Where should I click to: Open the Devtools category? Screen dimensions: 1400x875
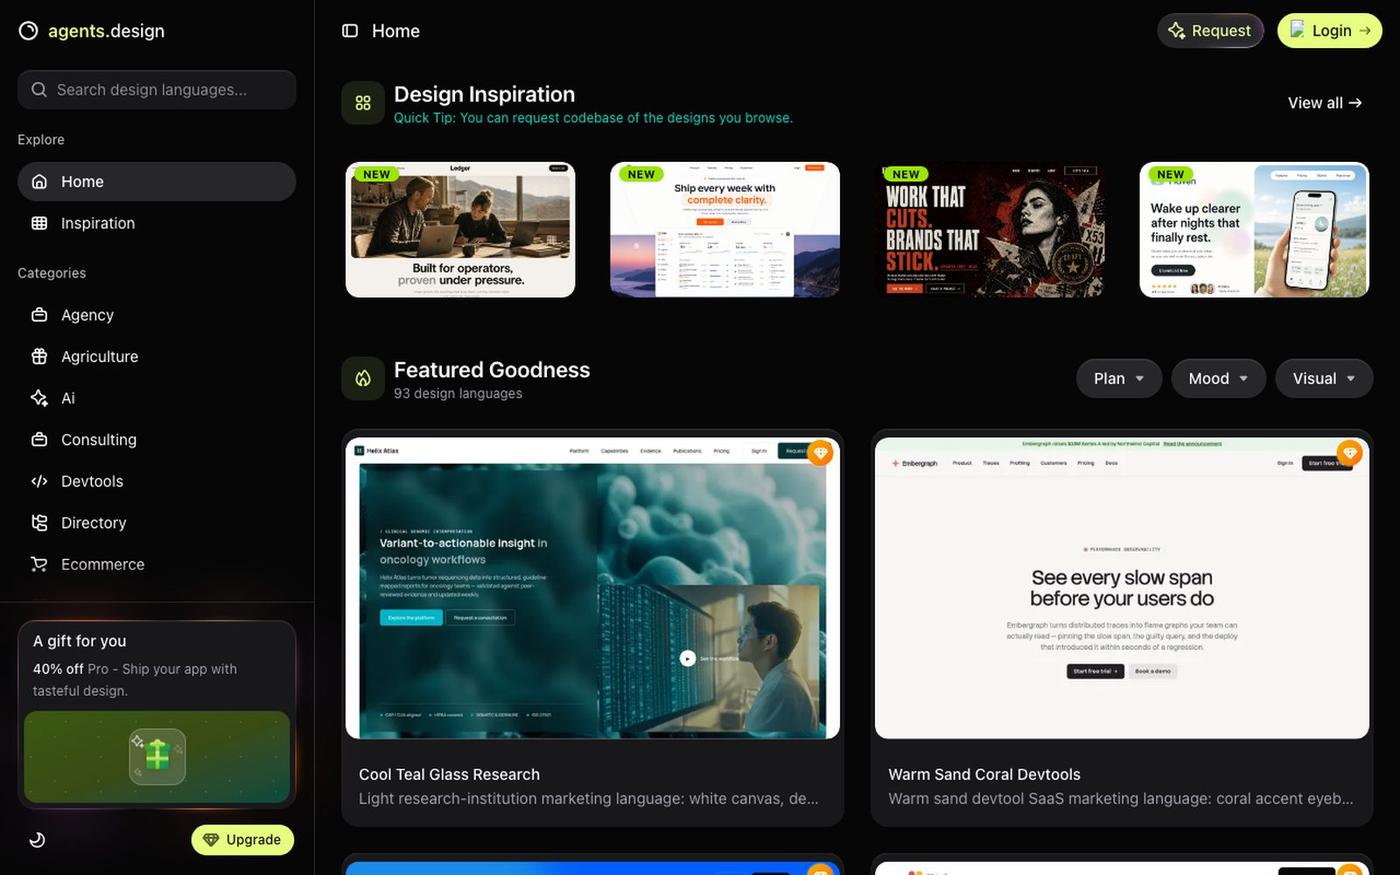[157, 481]
